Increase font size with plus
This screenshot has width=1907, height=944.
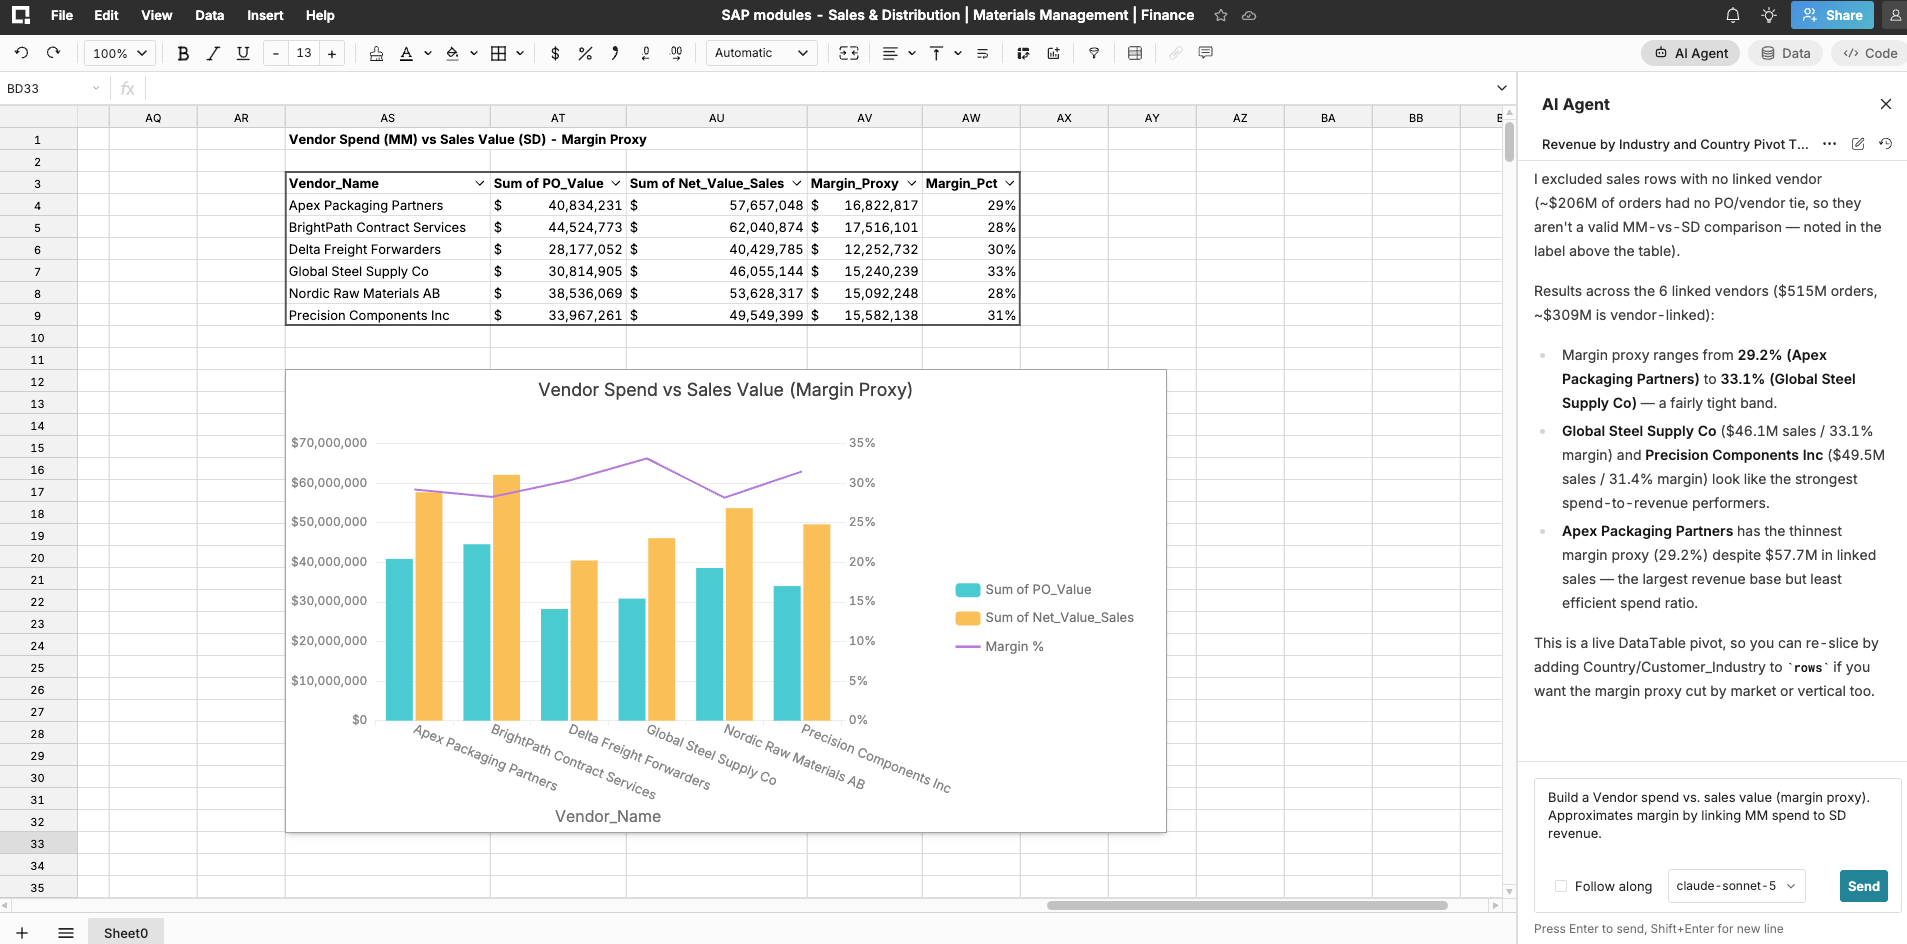[x=332, y=53]
